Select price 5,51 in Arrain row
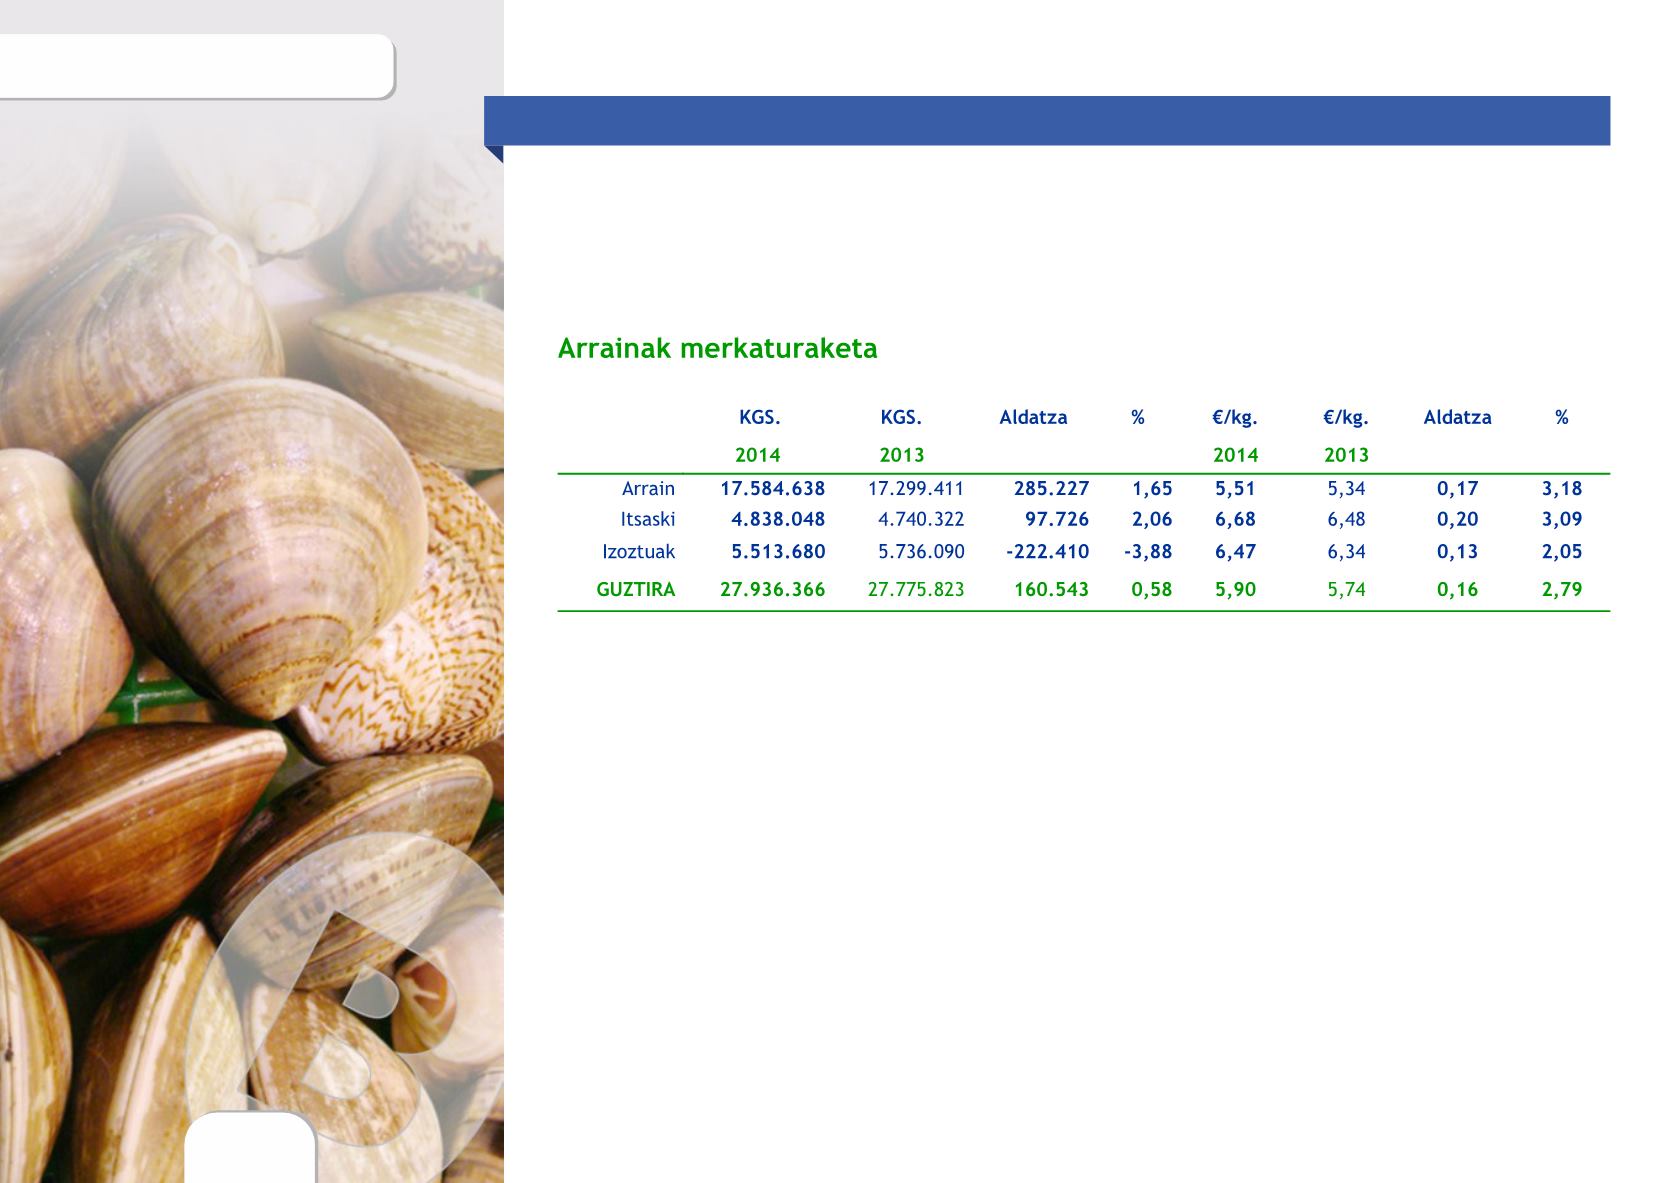The image size is (1654, 1183). pyautogui.click(x=1235, y=489)
